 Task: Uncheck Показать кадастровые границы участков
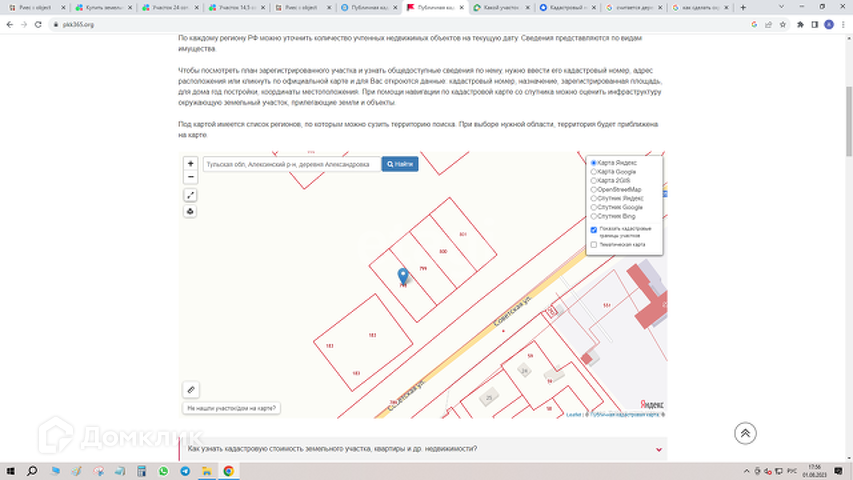click(594, 230)
